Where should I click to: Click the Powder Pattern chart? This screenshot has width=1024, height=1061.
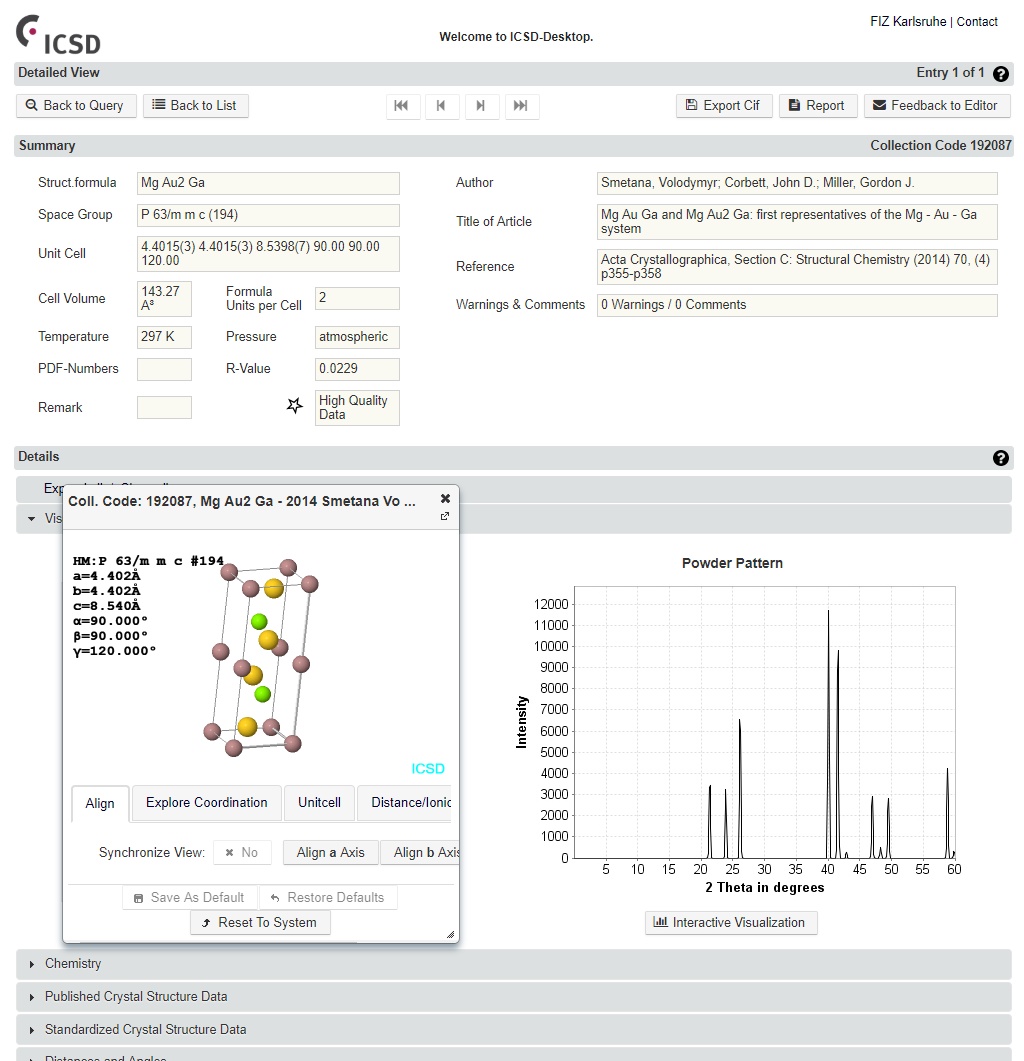[x=764, y=722]
